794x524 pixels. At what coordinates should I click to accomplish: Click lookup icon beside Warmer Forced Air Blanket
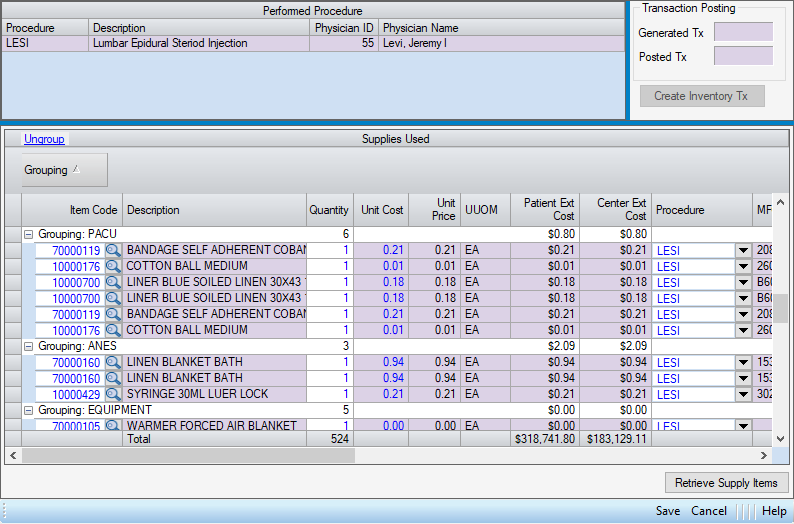113,426
